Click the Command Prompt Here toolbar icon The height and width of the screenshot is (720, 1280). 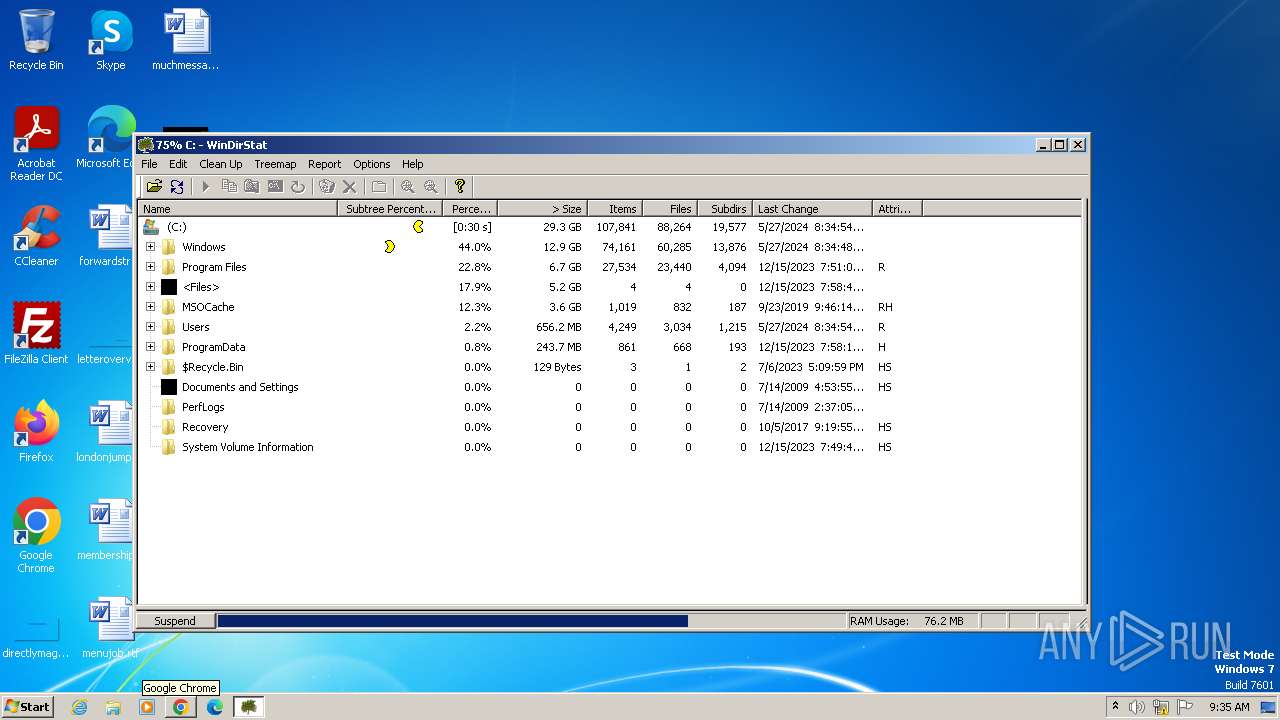pos(275,186)
